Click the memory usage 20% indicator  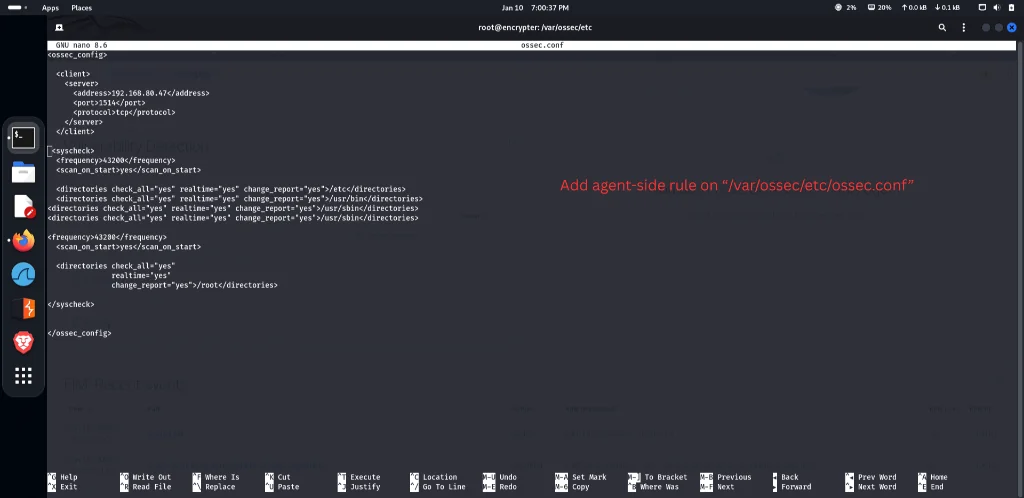[879, 8]
